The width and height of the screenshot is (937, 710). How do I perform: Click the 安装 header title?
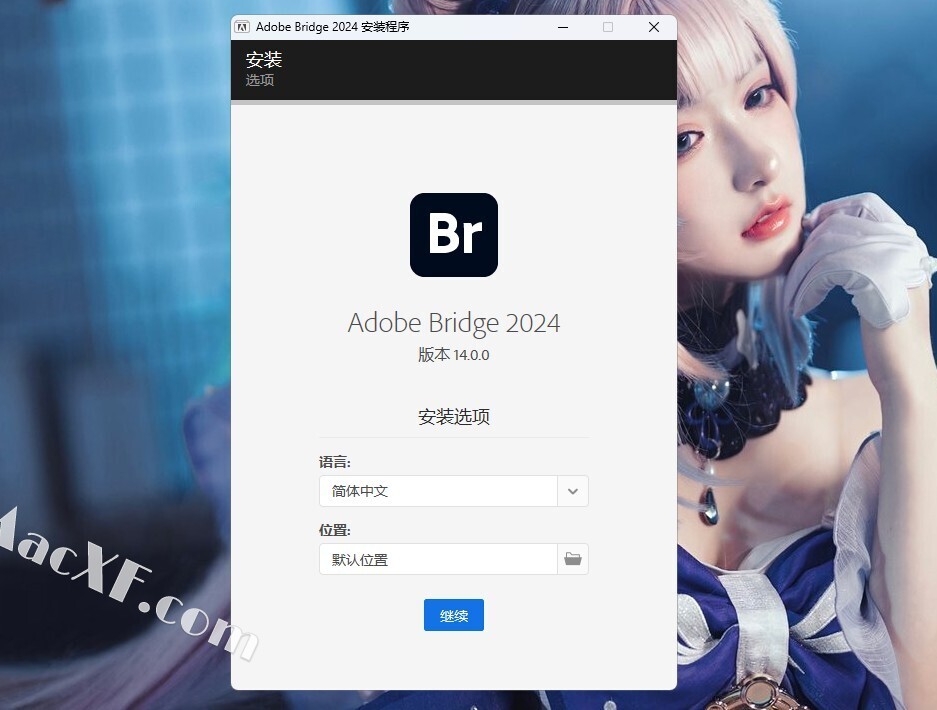(264, 60)
